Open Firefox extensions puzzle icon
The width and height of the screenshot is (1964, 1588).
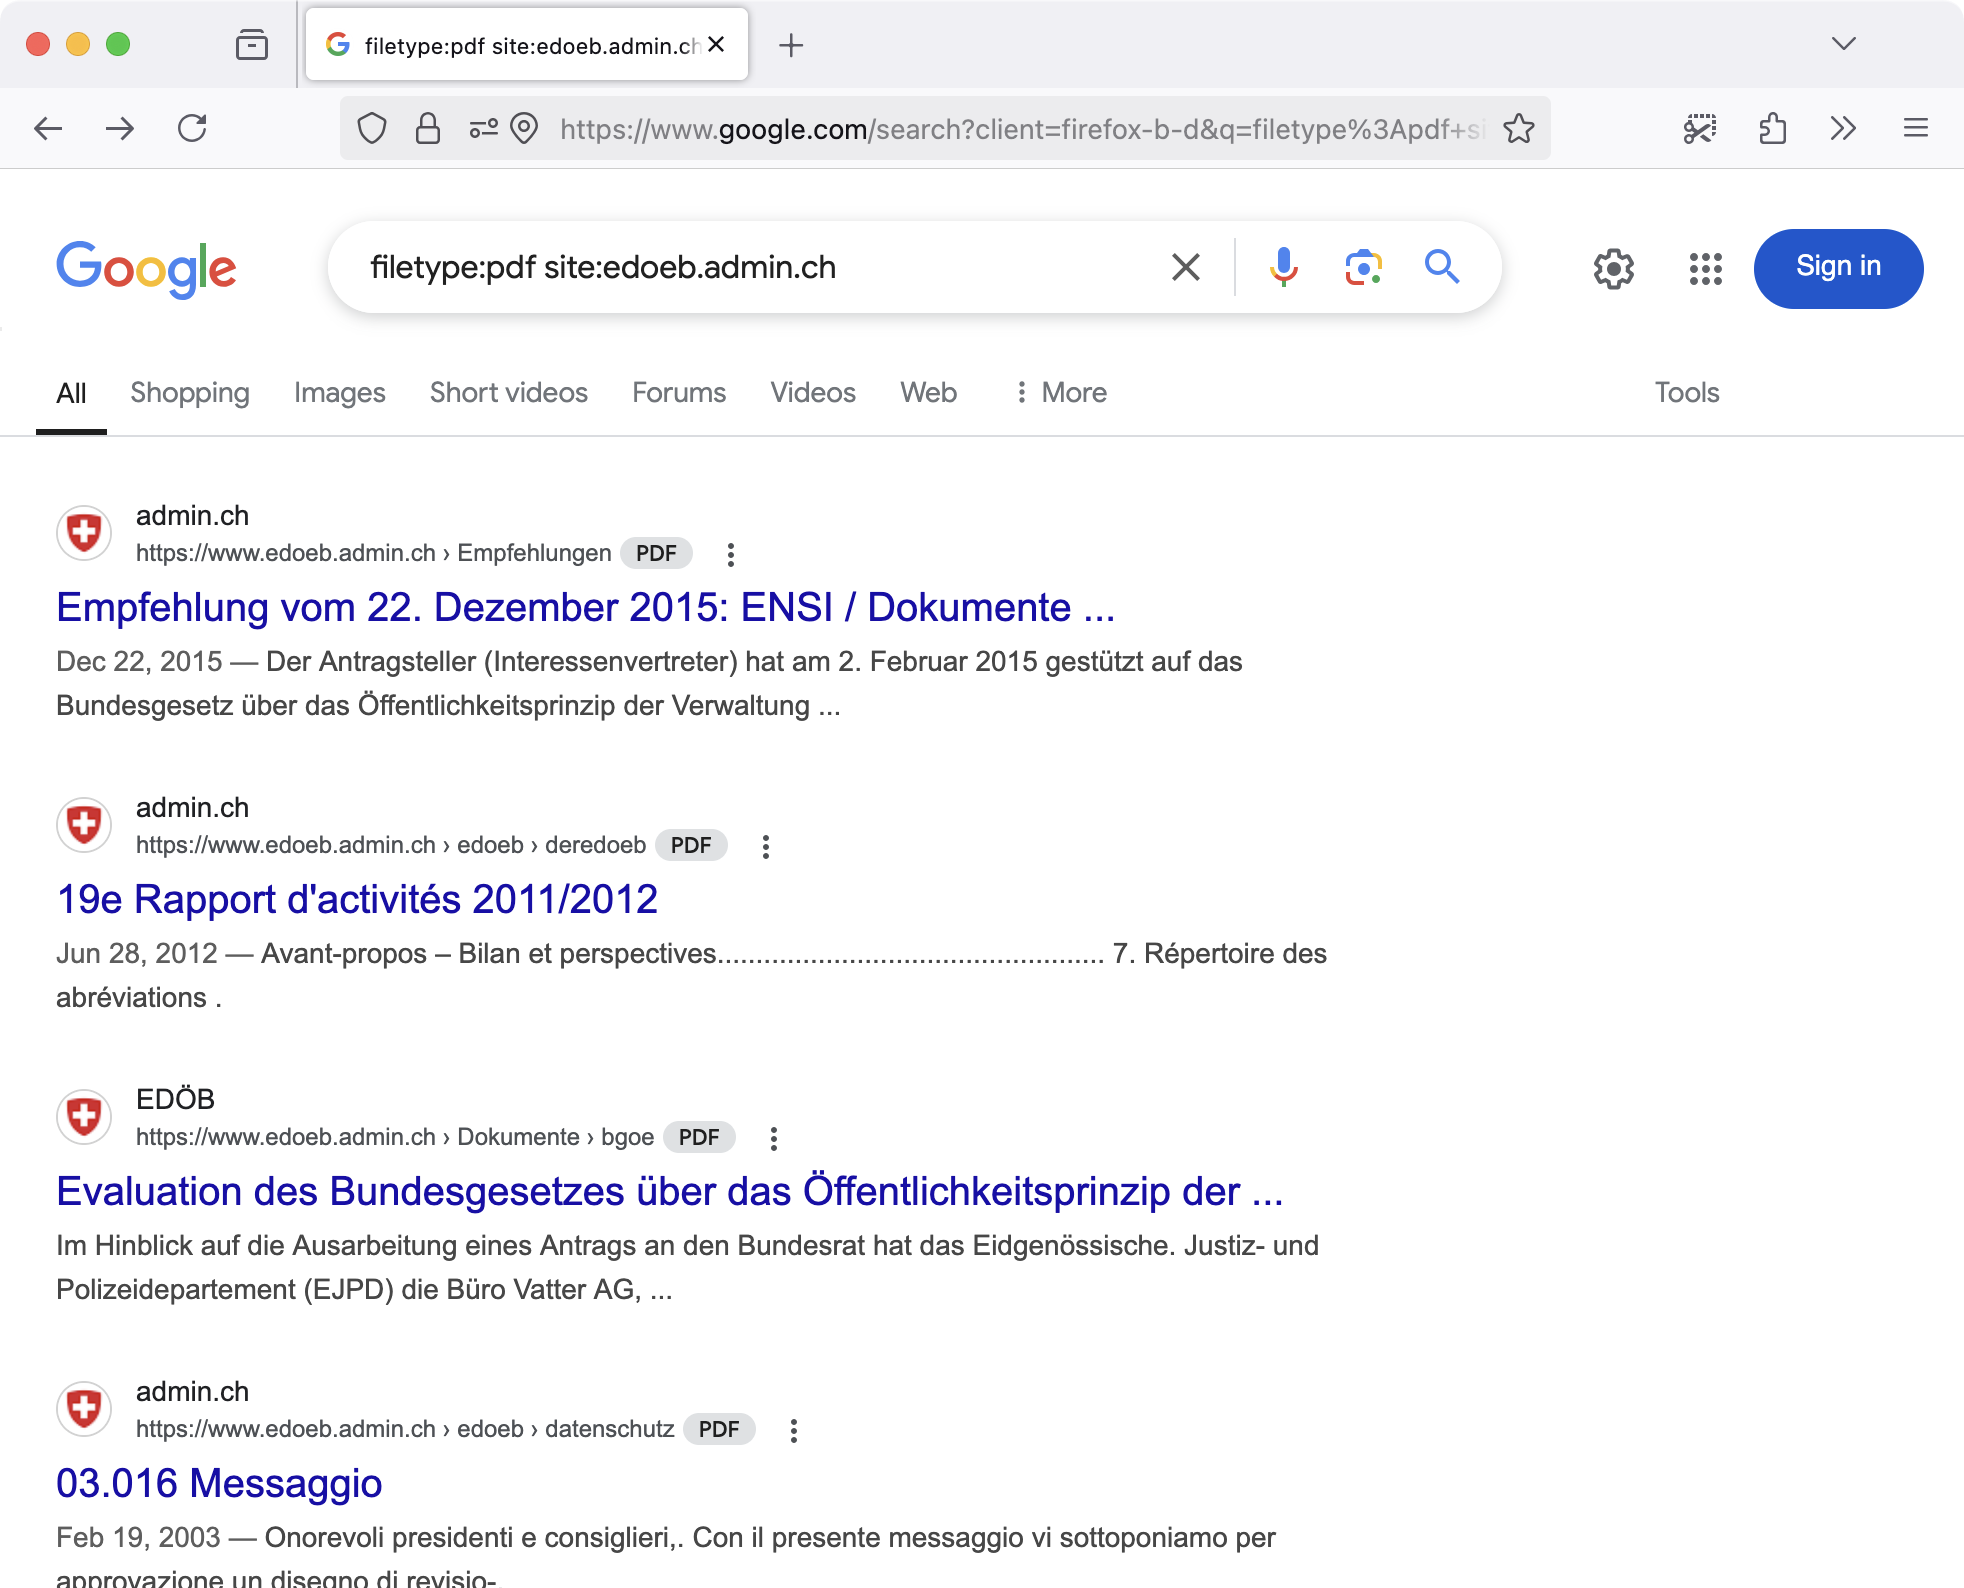1772,128
